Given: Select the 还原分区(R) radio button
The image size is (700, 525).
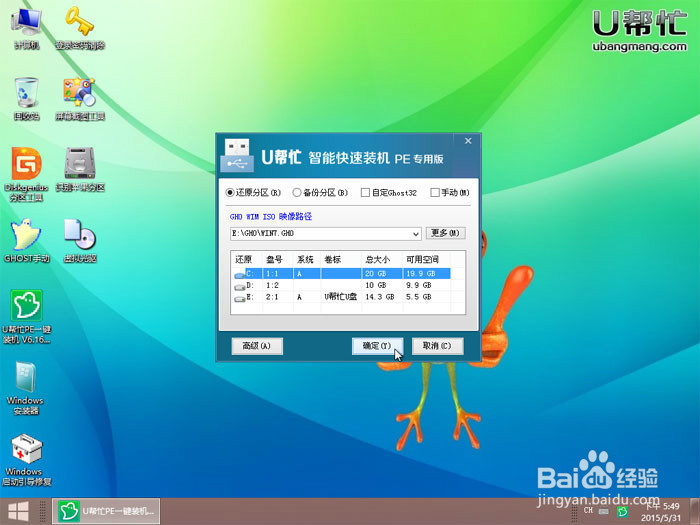Looking at the screenshot, I should click(x=253, y=192).
